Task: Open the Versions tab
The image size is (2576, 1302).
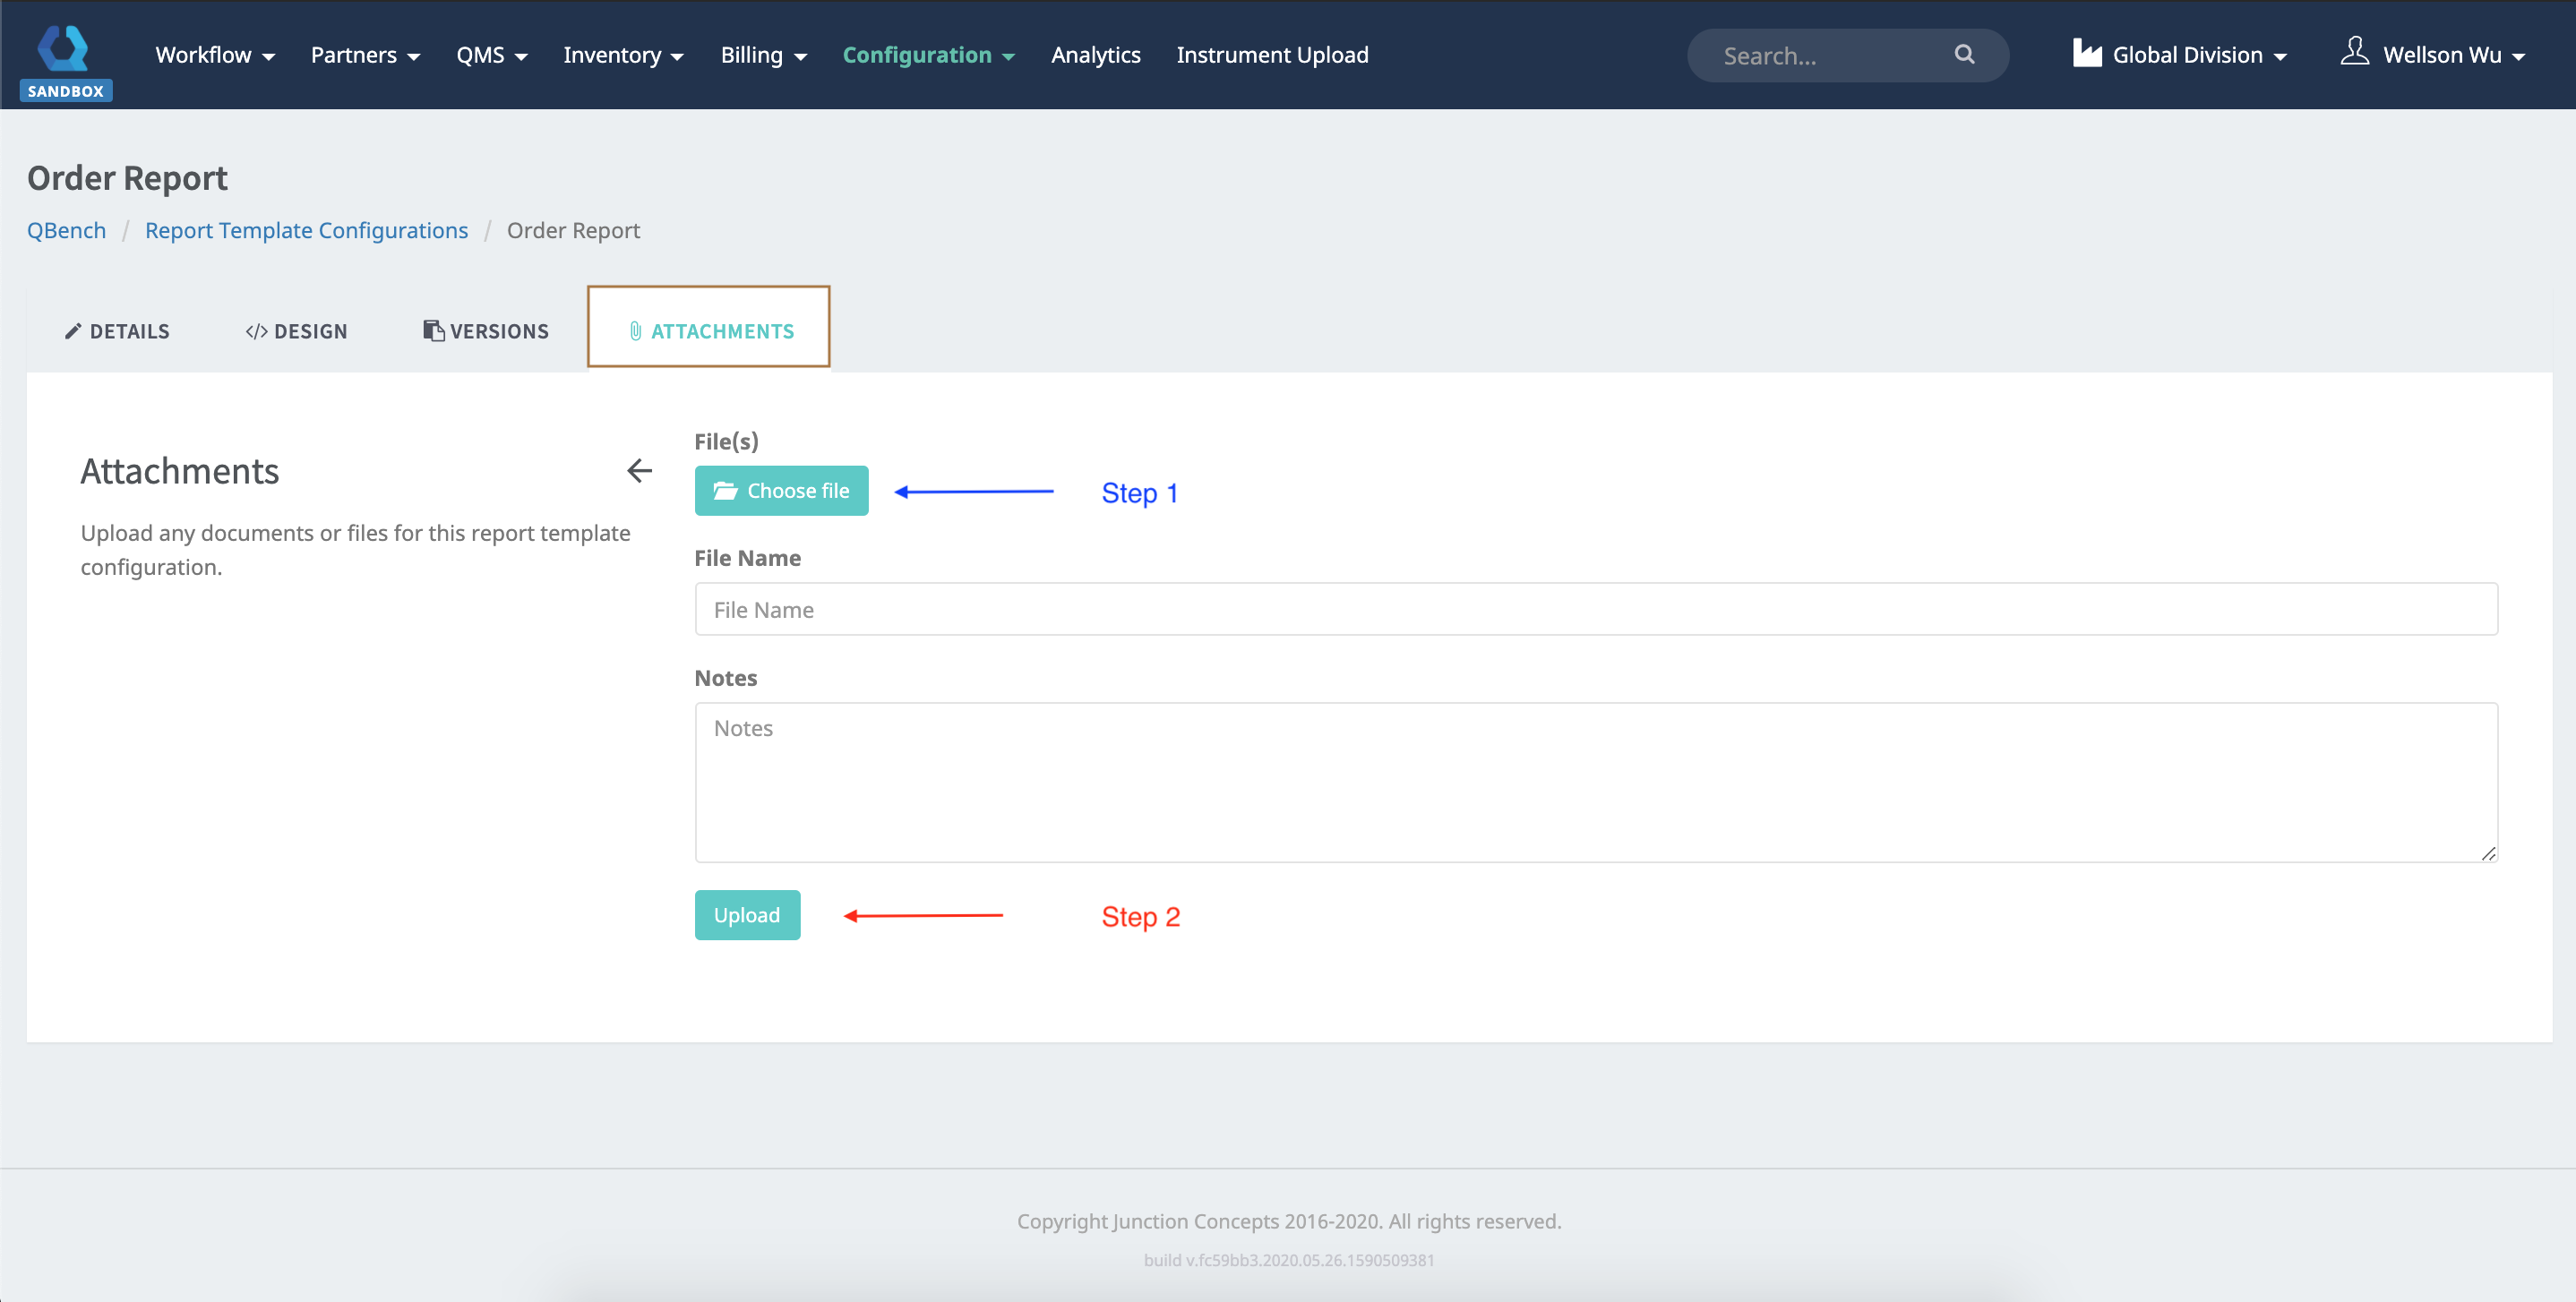Action: 486,331
